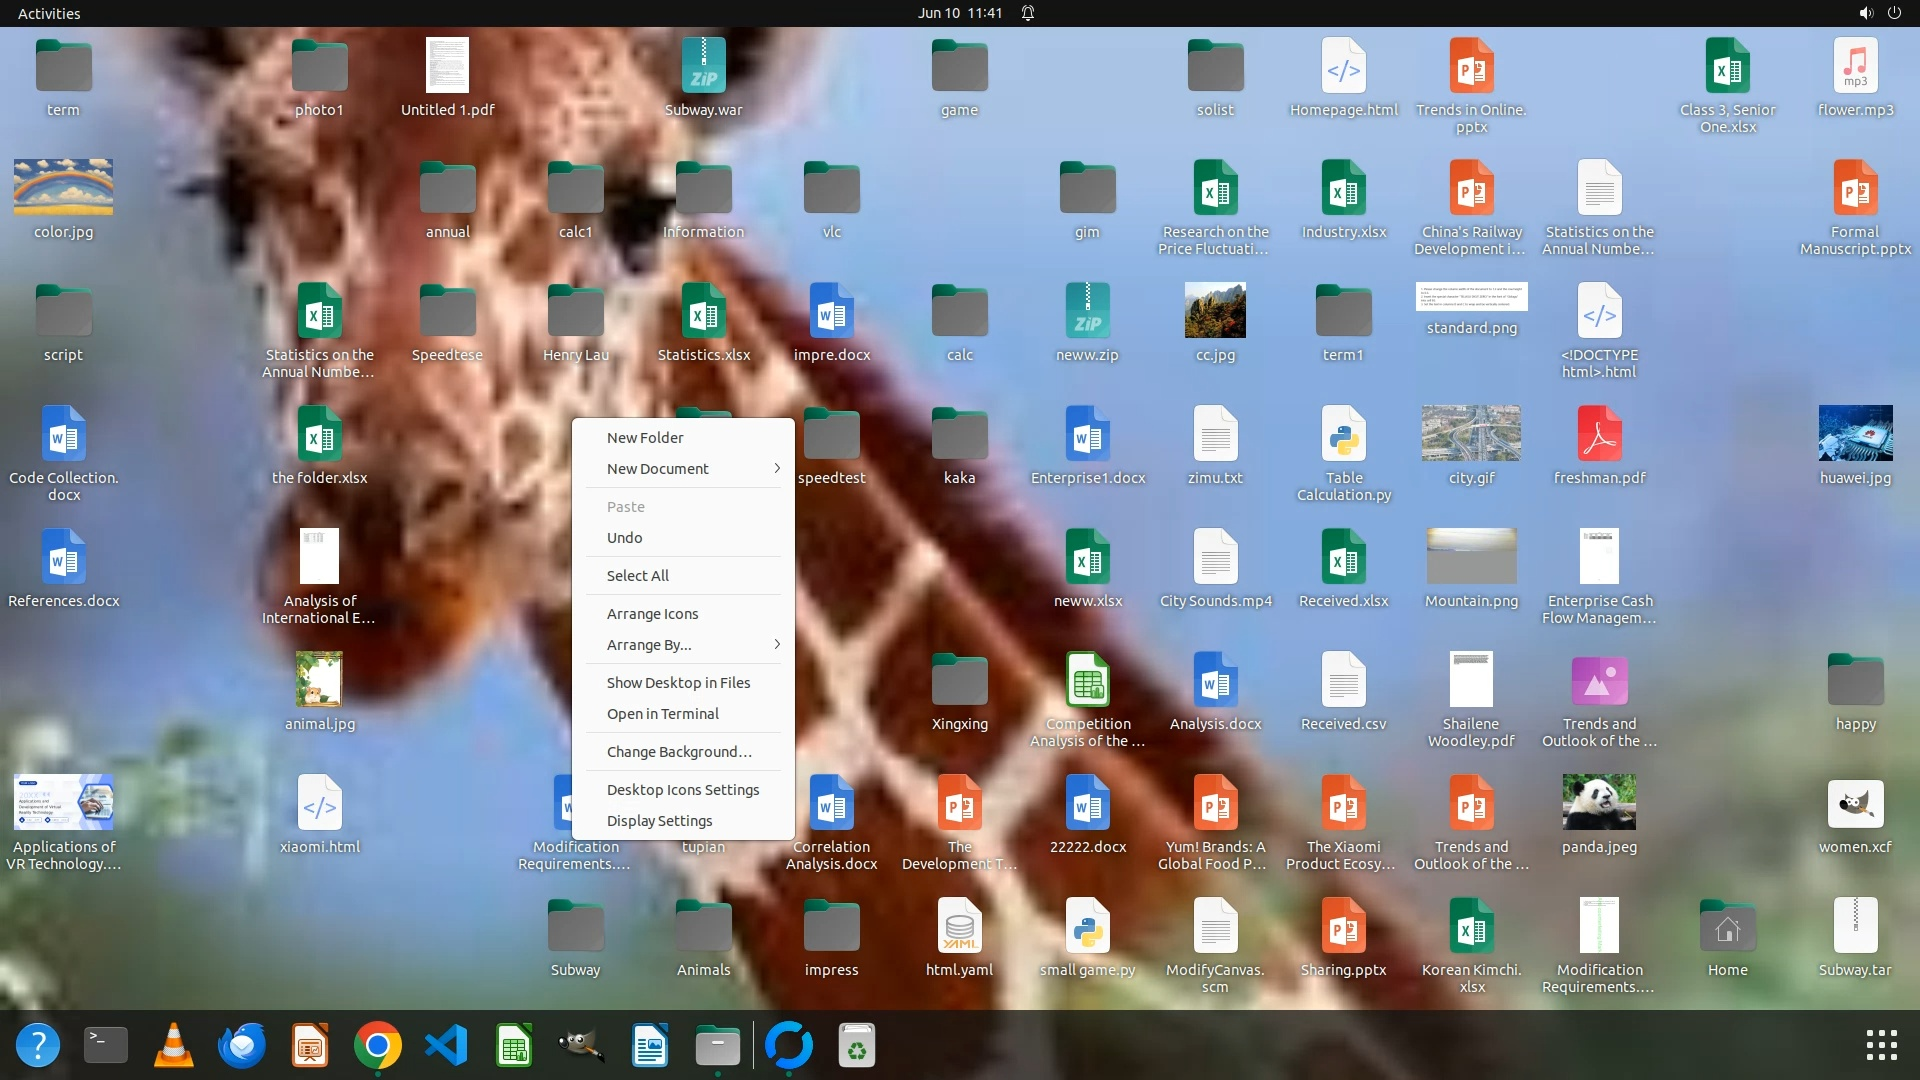Open the clock and calendar panel
The height and width of the screenshot is (1080, 1920).
pos(959,13)
